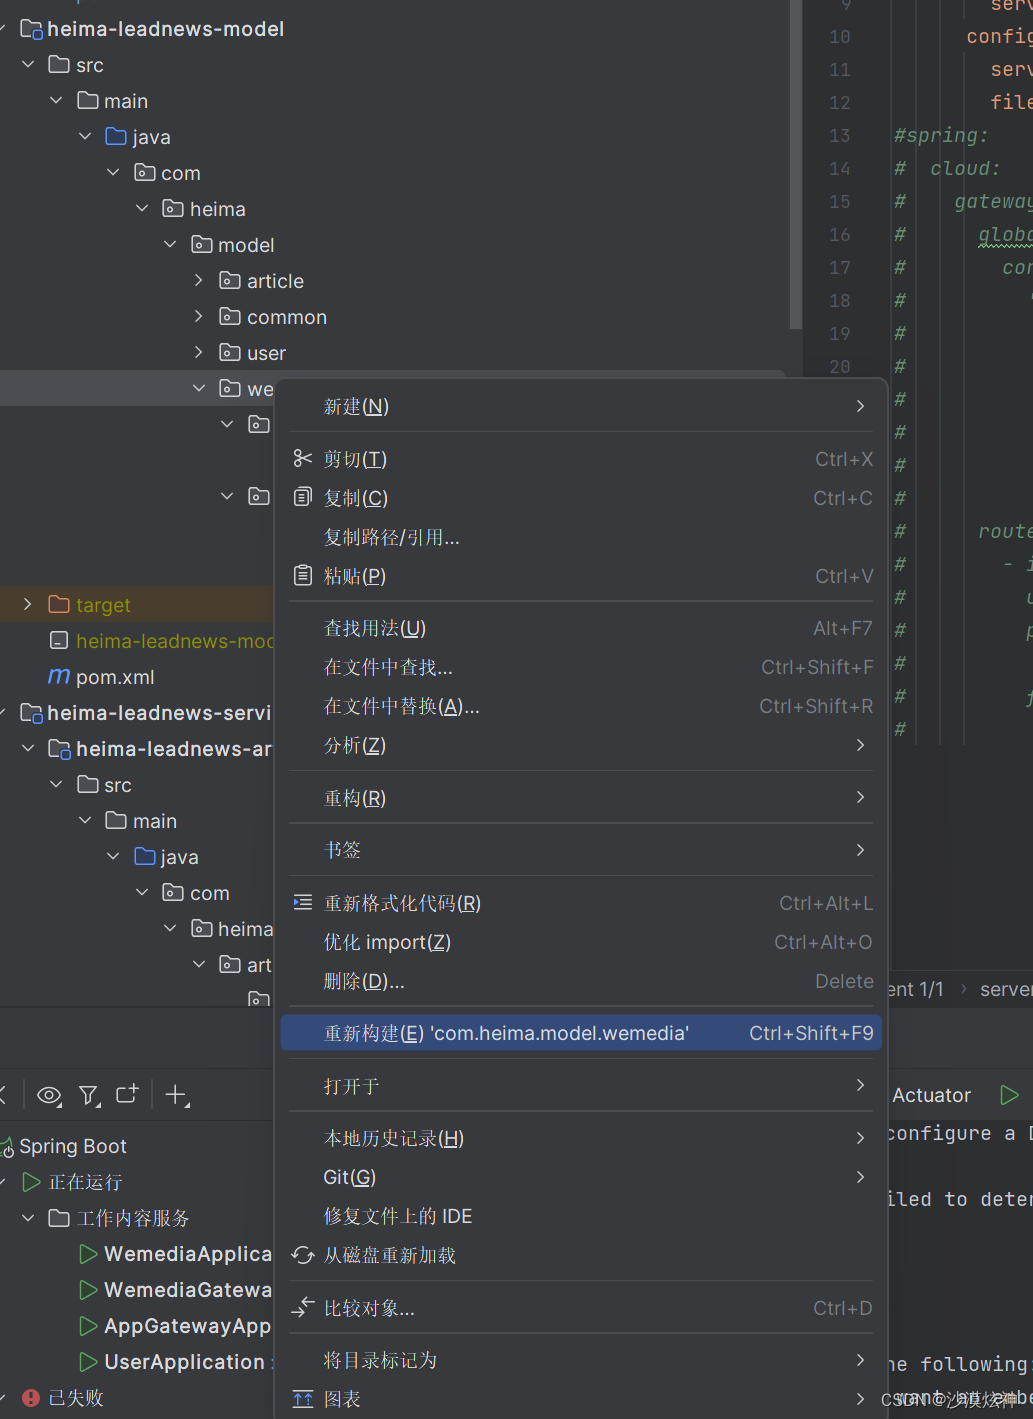The width and height of the screenshot is (1033, 1419).
Task: Toggle the group-services icon in Services toolbar
Action: (127, 1095)
